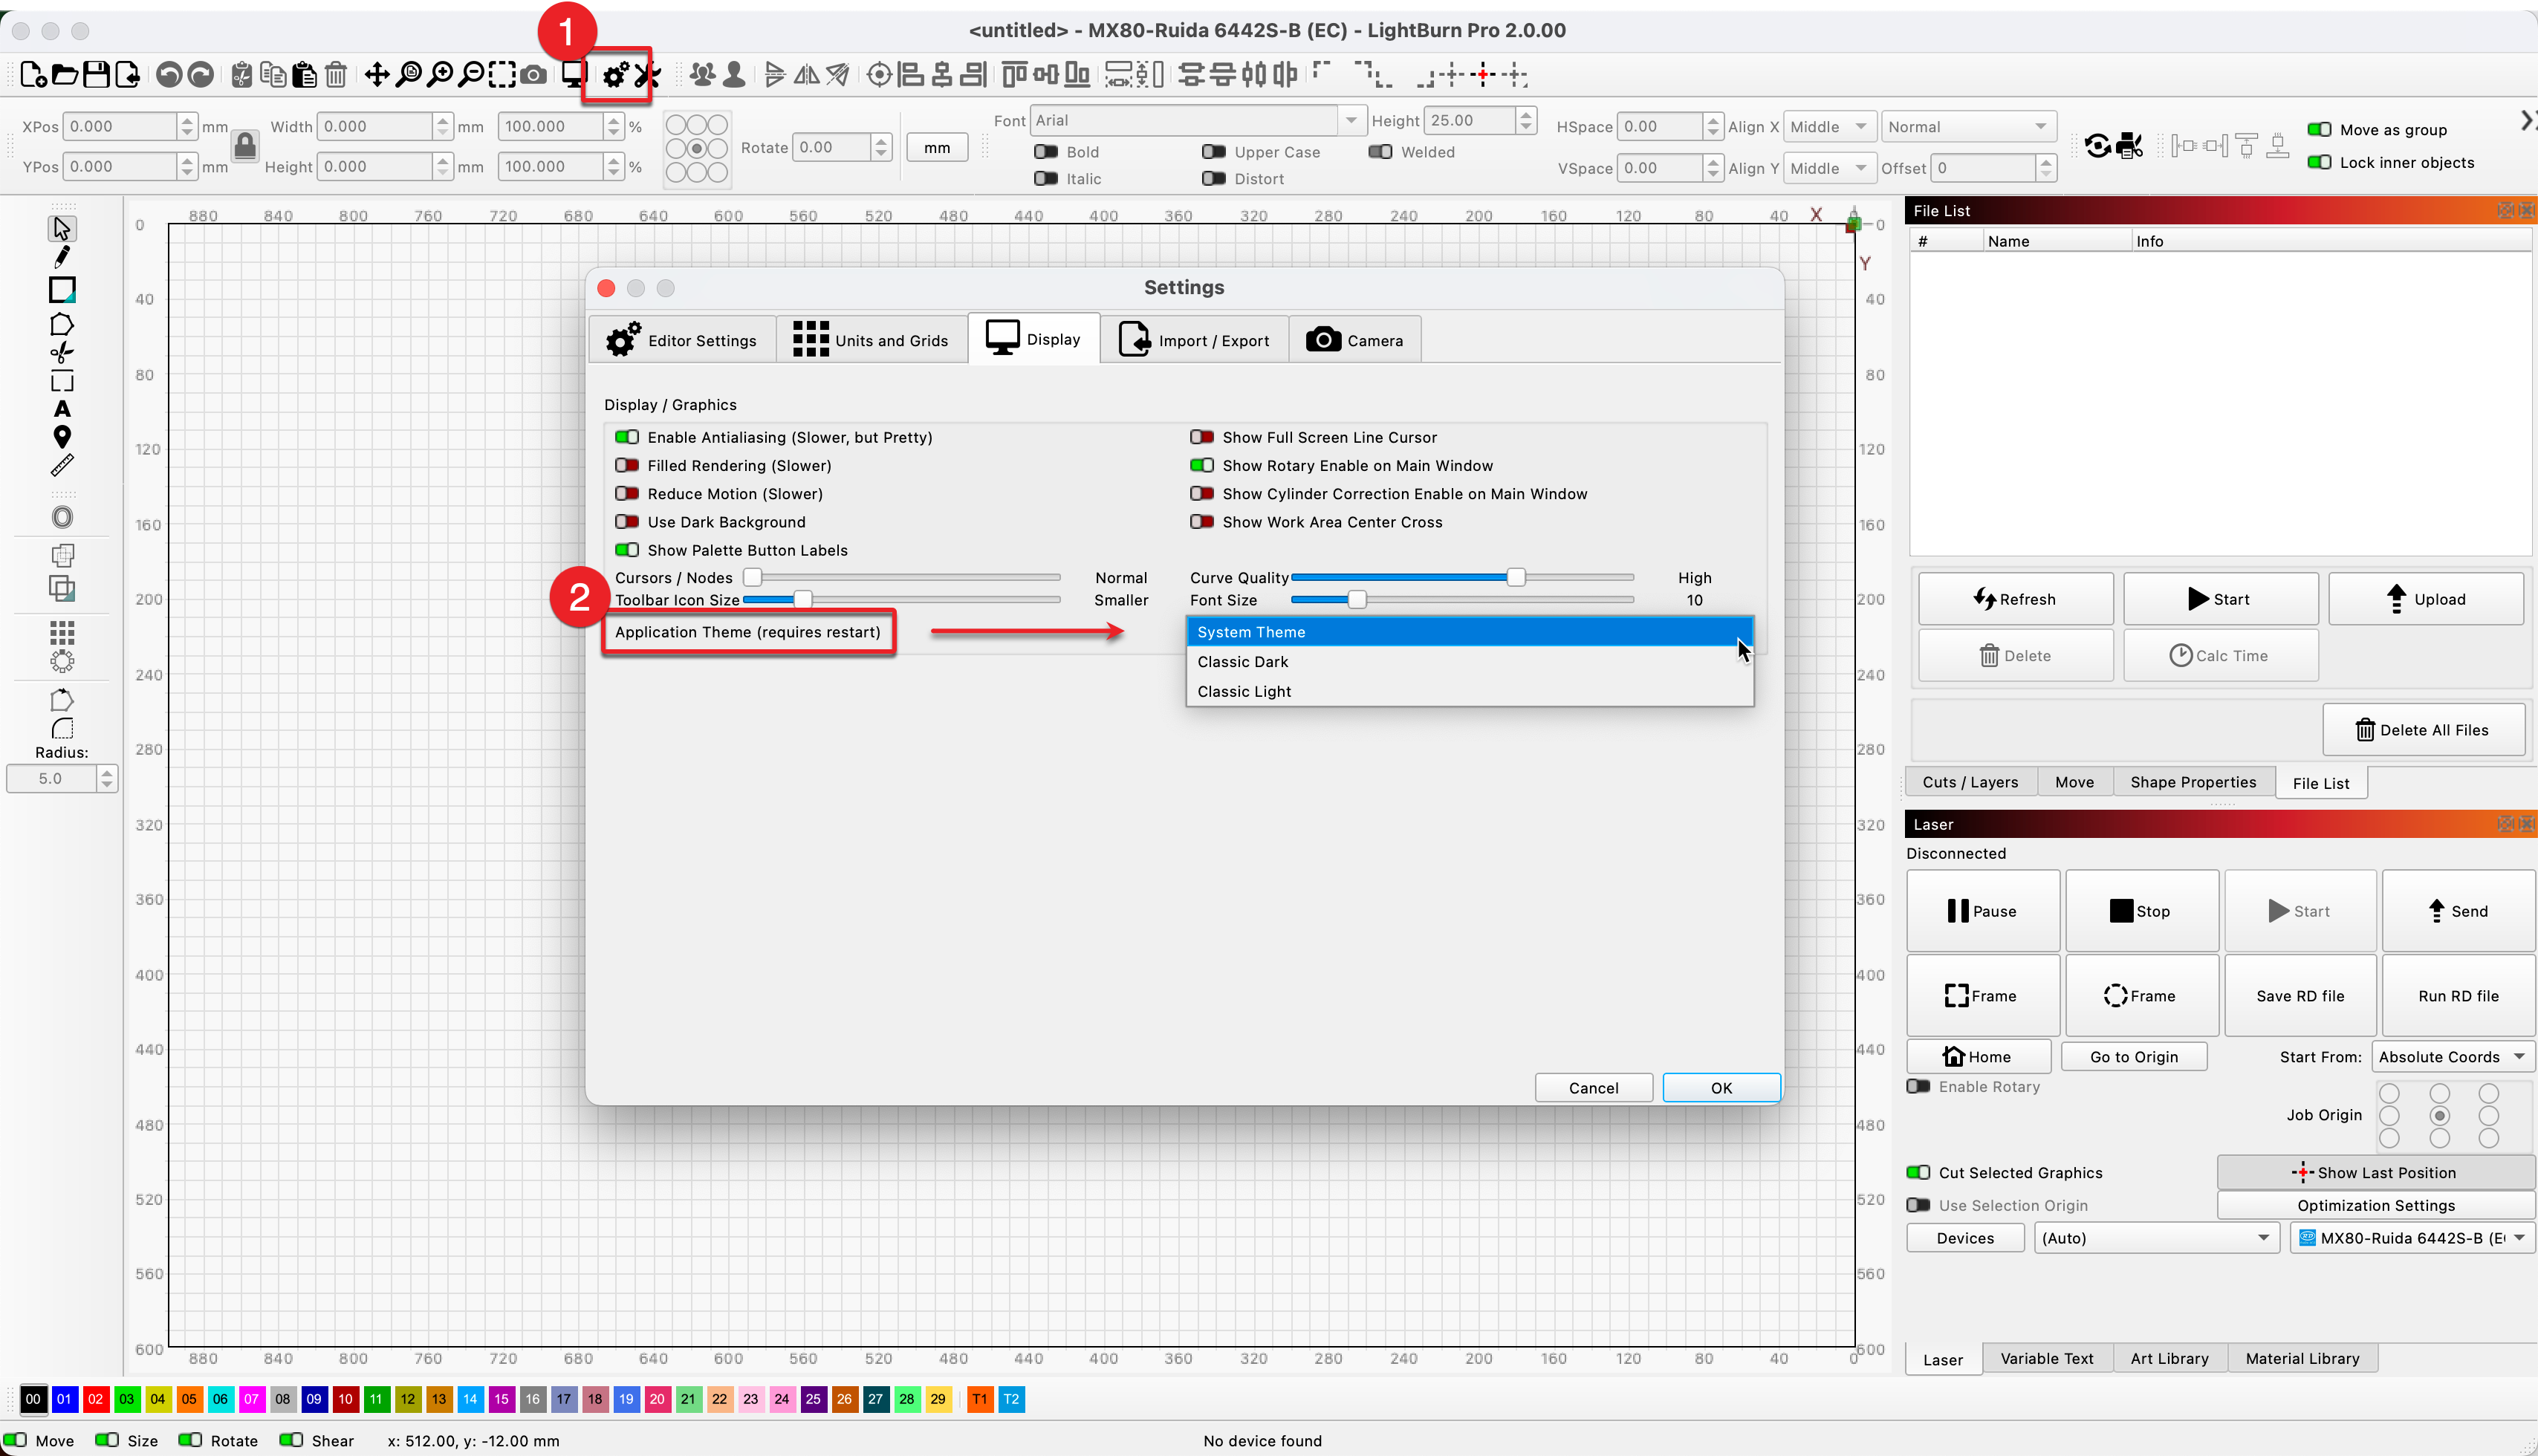2538x1456 pixels.
Task: Click the Zoom In magnifier icon
Action: (x=440, y=75)
